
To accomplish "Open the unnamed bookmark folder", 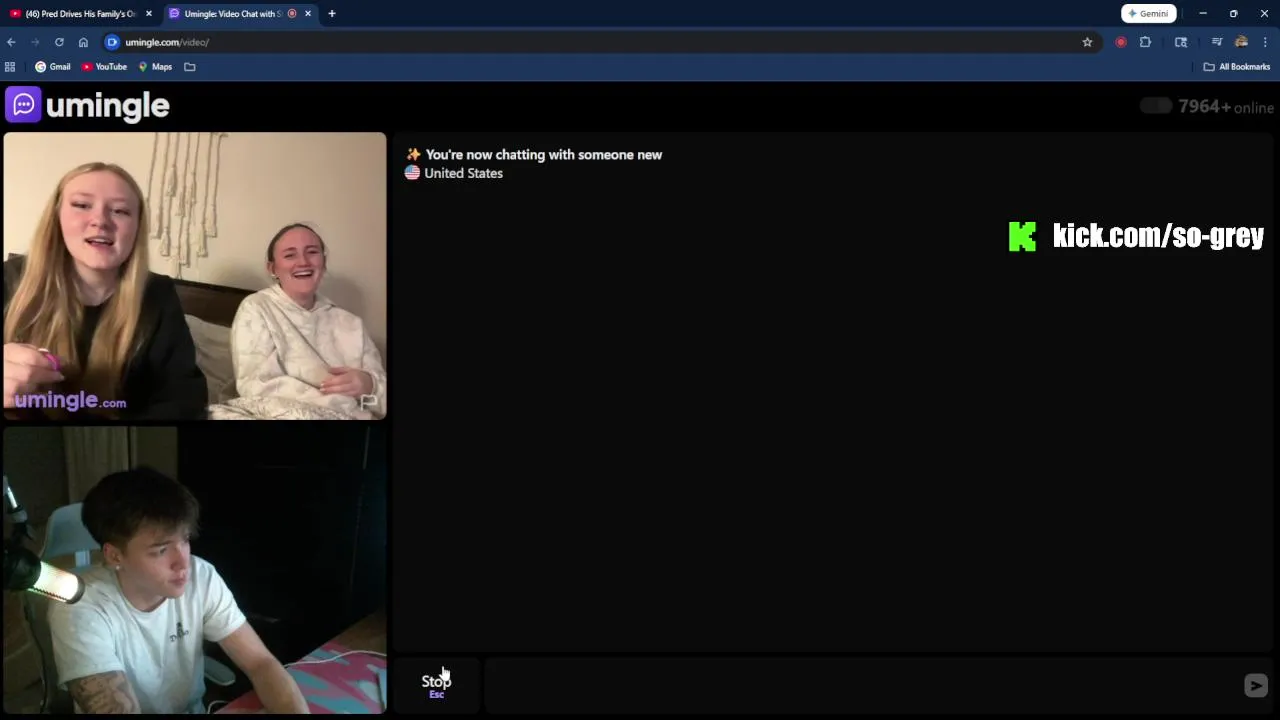I will pyautogui.click(x=190, y=67).
